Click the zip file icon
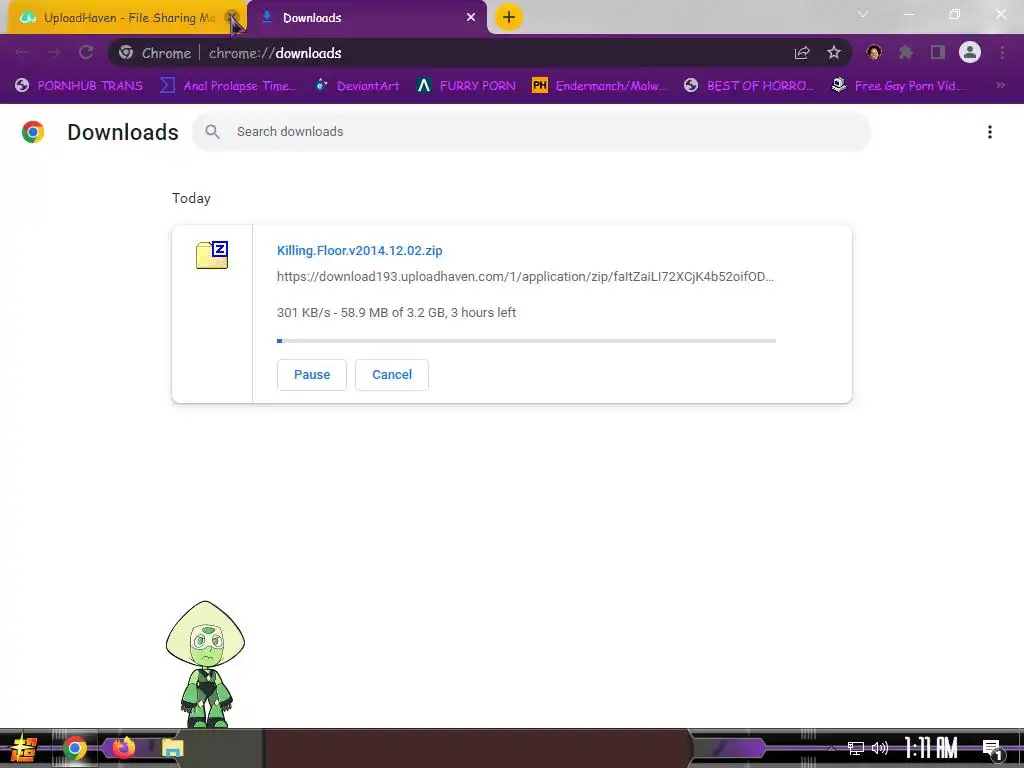The height and width of the screenshot is (768, 1024). (212, 255)
